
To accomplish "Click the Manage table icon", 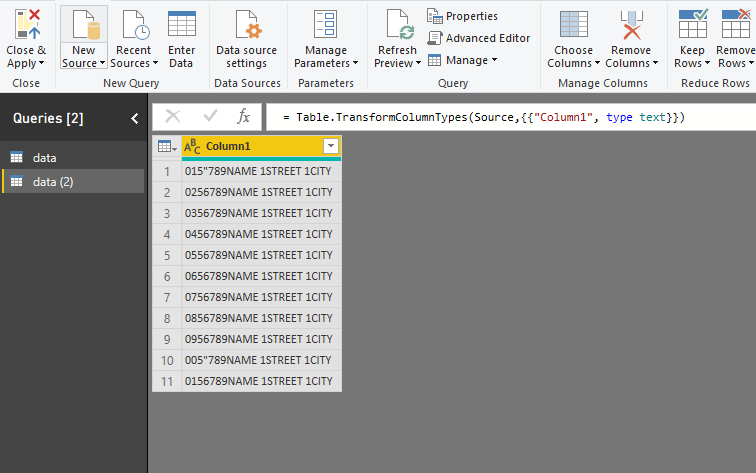I will pyautogui.click(x=434, y=60).
